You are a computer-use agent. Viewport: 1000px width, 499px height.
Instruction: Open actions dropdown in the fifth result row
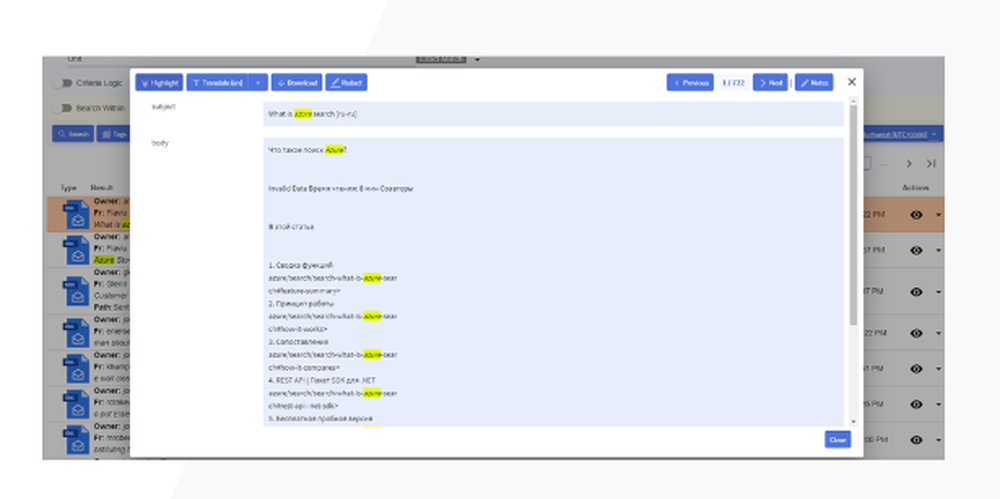(x=938, y=369)
